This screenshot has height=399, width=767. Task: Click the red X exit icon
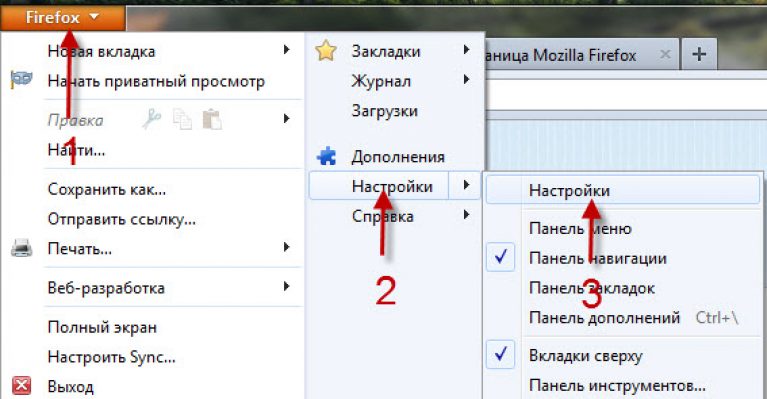click(x=22, y=385)
